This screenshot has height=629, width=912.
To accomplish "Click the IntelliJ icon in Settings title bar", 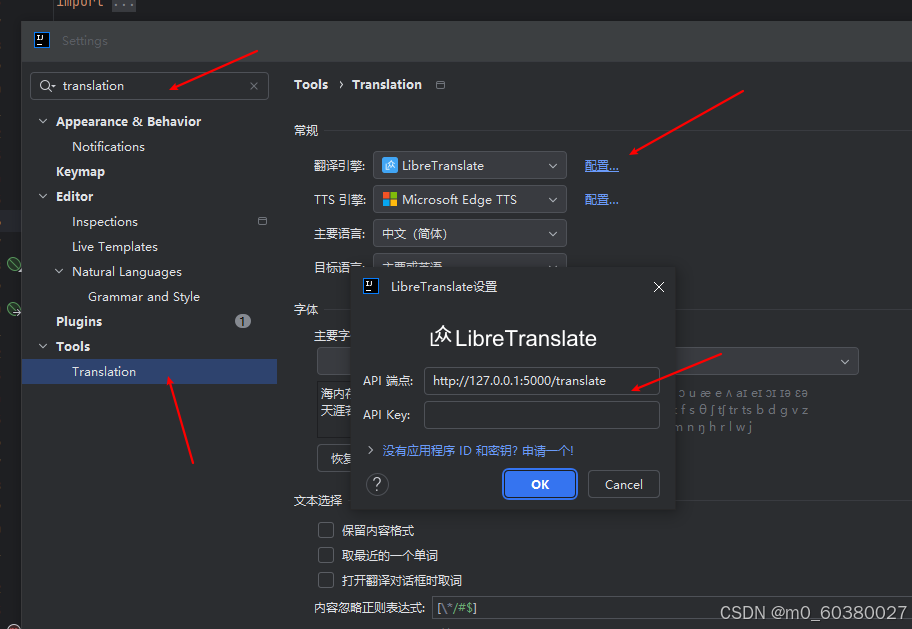I will click(42, 40).
